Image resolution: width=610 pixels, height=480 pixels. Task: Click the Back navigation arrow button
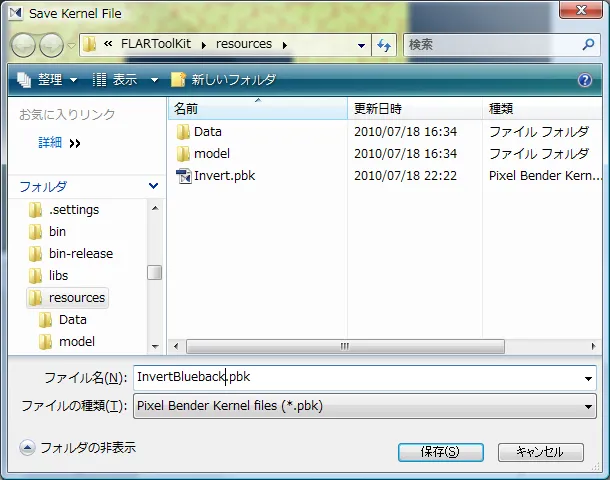click(x=23, y=46)
